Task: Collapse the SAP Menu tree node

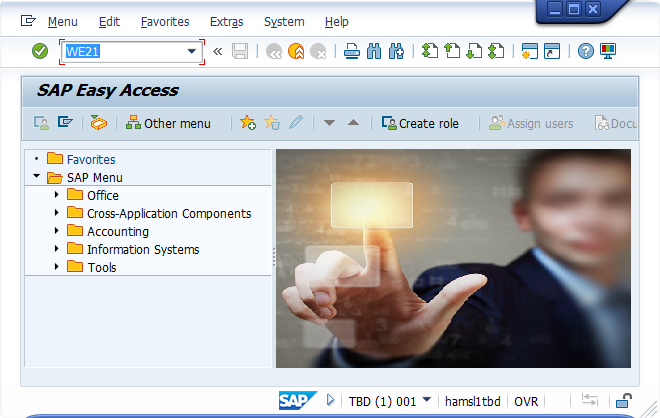Action: 37,177
